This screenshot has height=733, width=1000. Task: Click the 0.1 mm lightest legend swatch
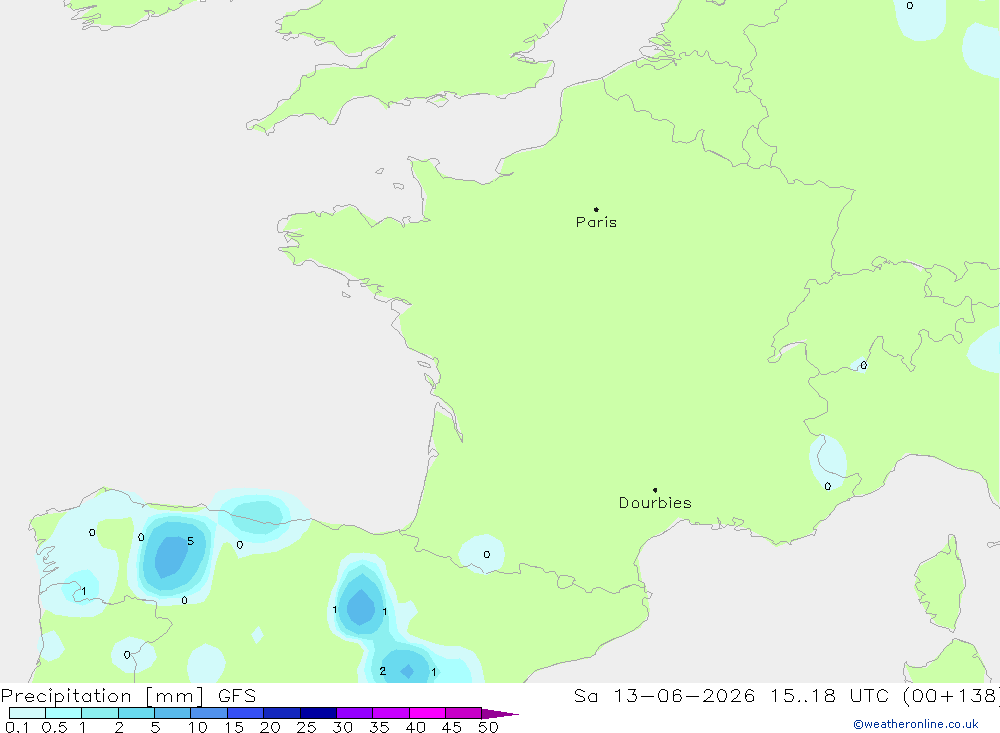(x=27, y=713)
